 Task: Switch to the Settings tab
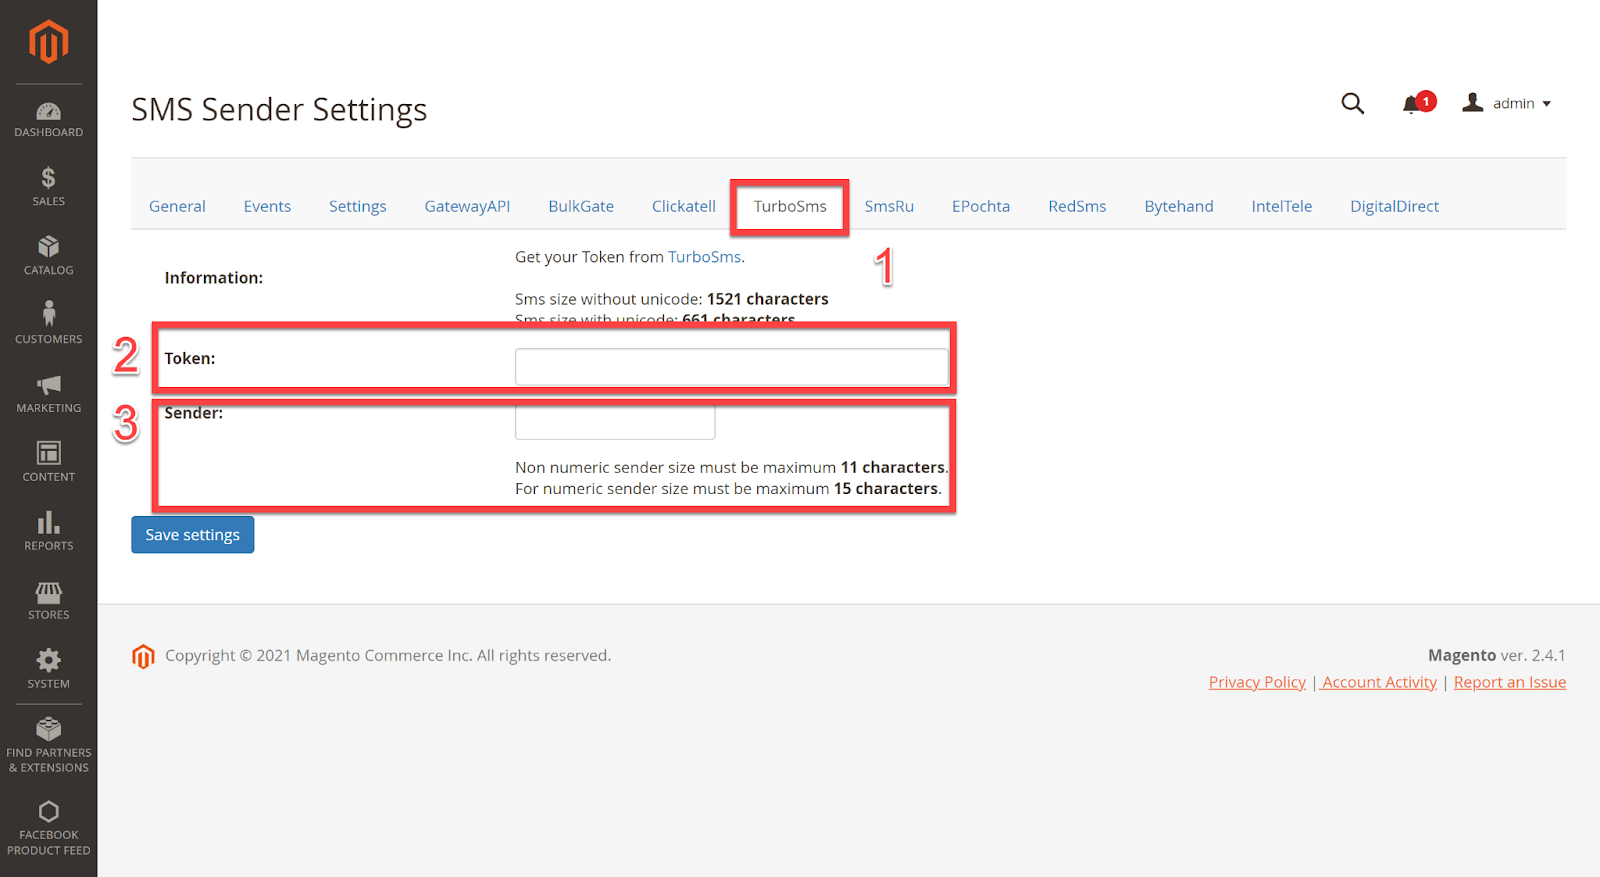click(x=357, y=206)
